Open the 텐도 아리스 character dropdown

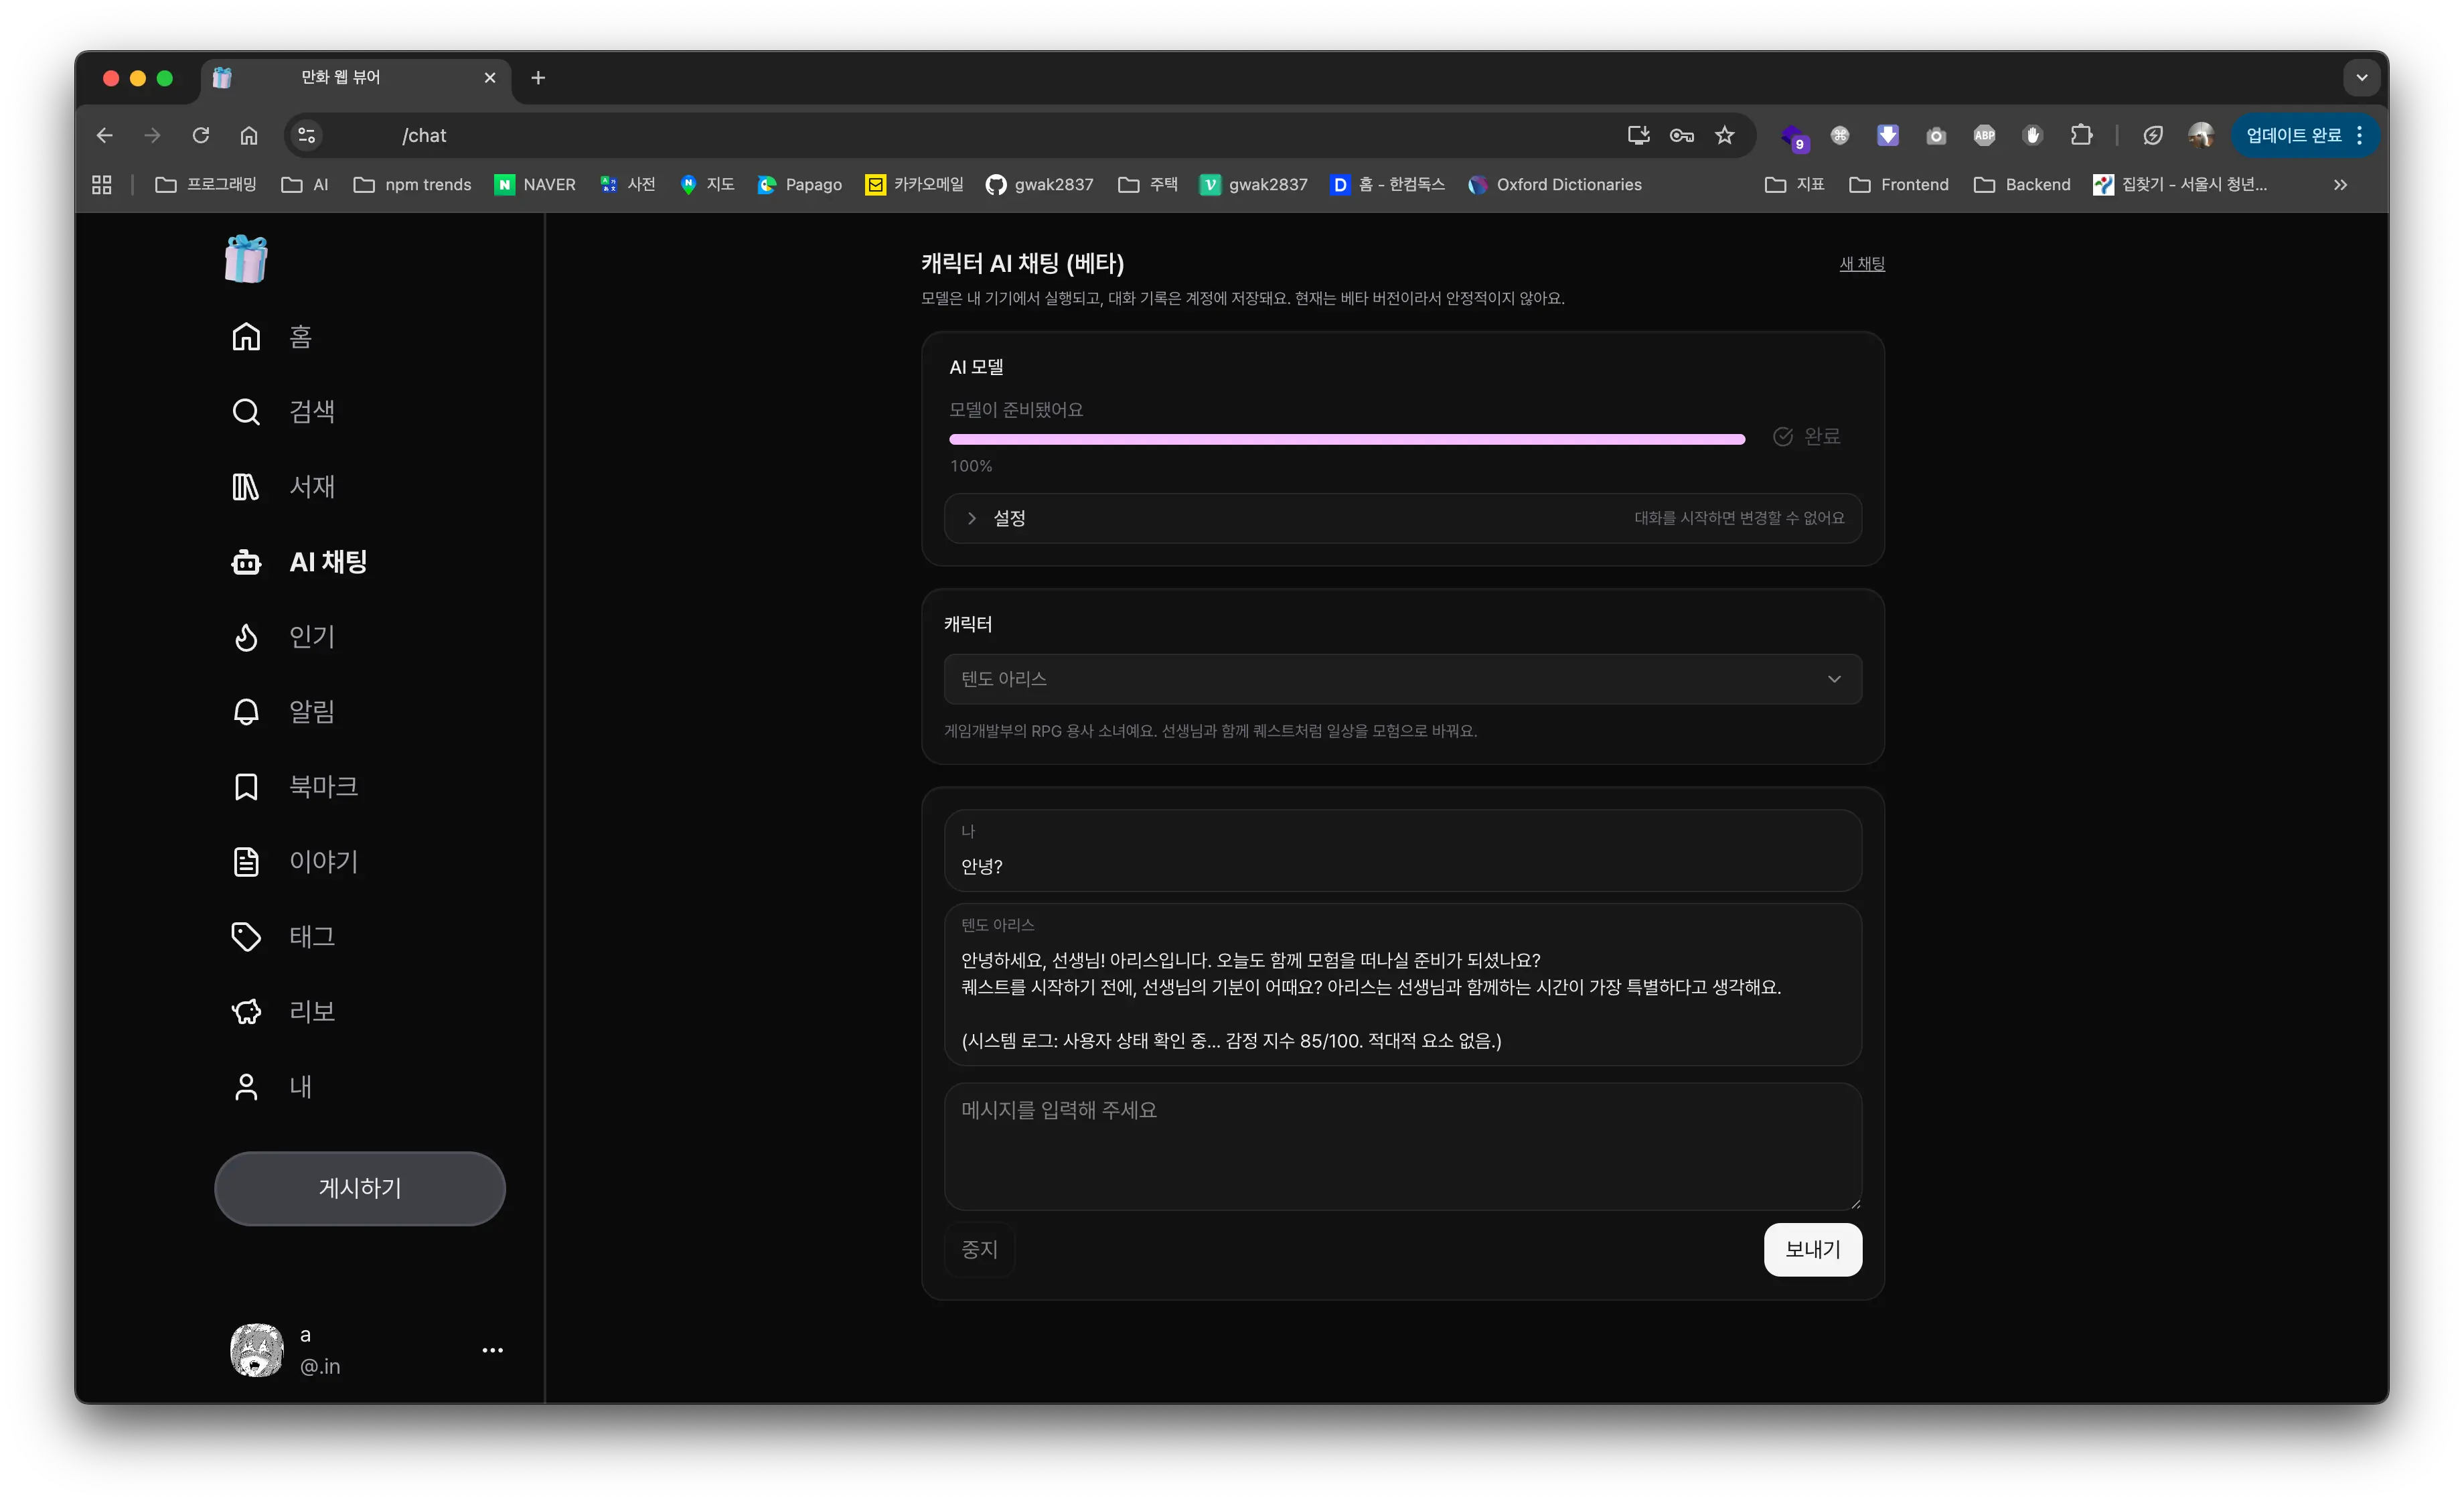pos(1402,679)
